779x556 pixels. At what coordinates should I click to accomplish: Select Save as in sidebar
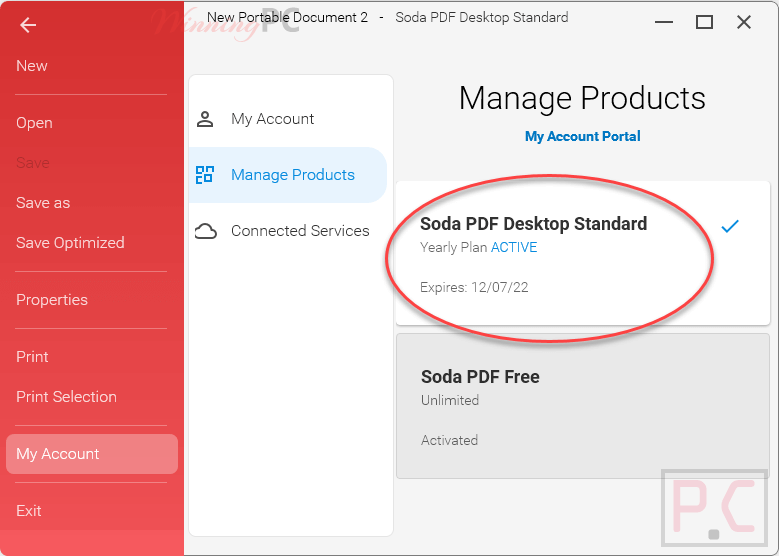click(43, 203)
